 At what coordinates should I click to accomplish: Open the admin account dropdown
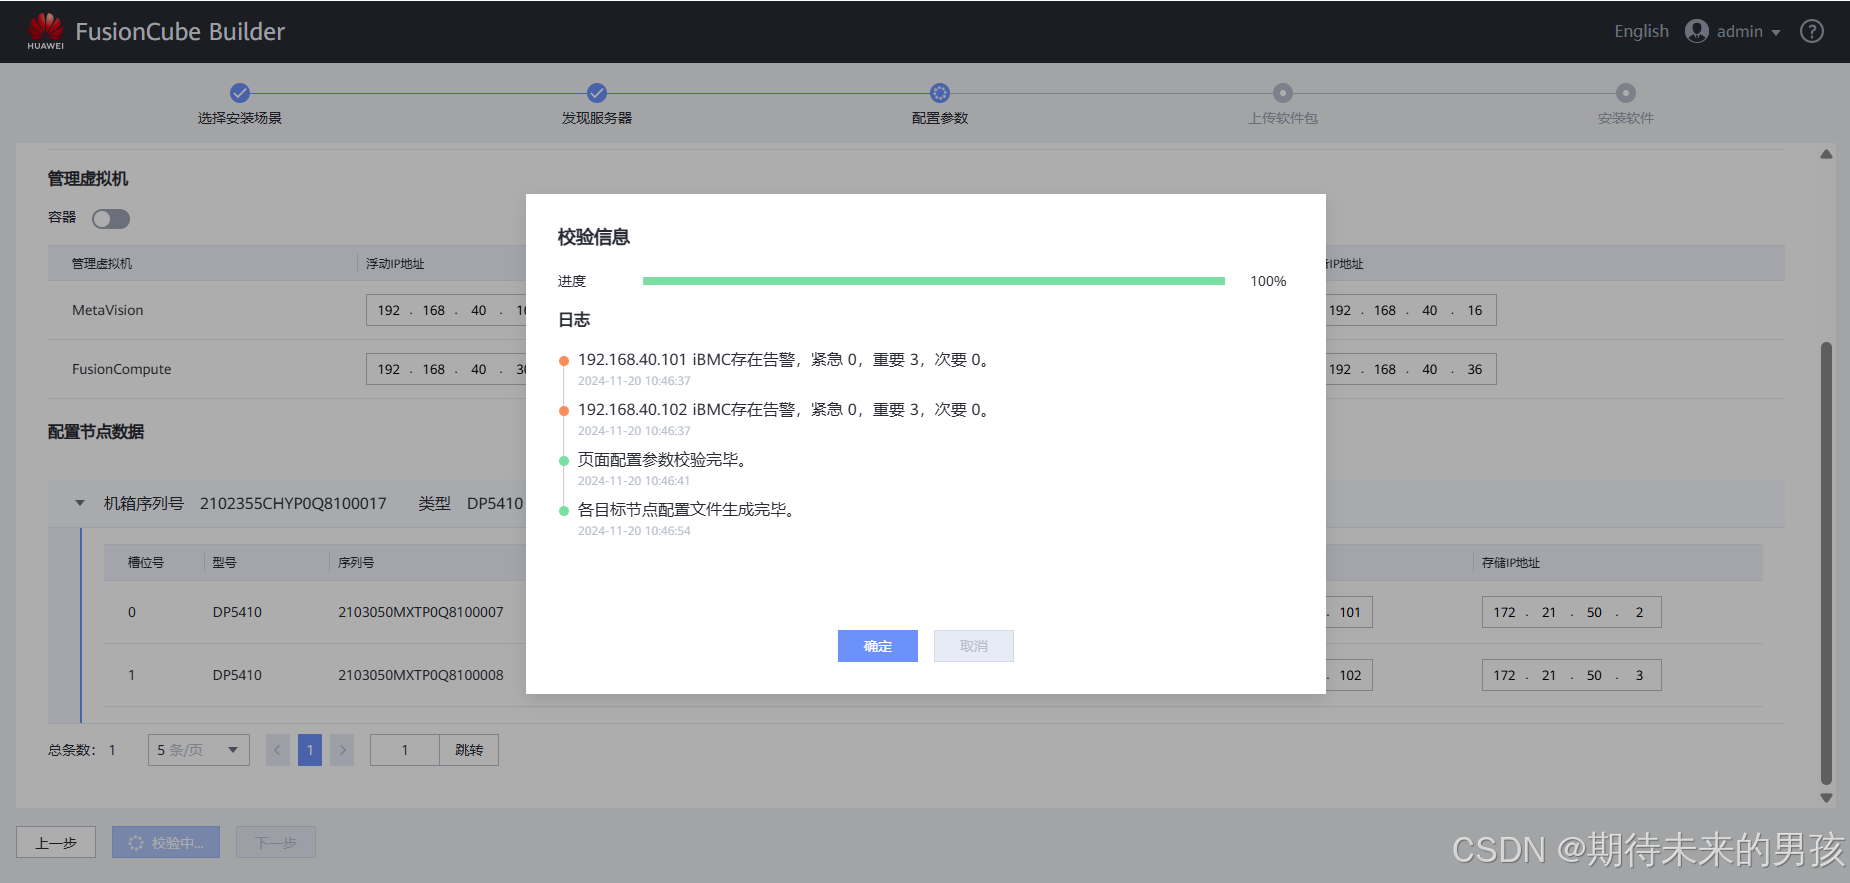[1748, 32]
